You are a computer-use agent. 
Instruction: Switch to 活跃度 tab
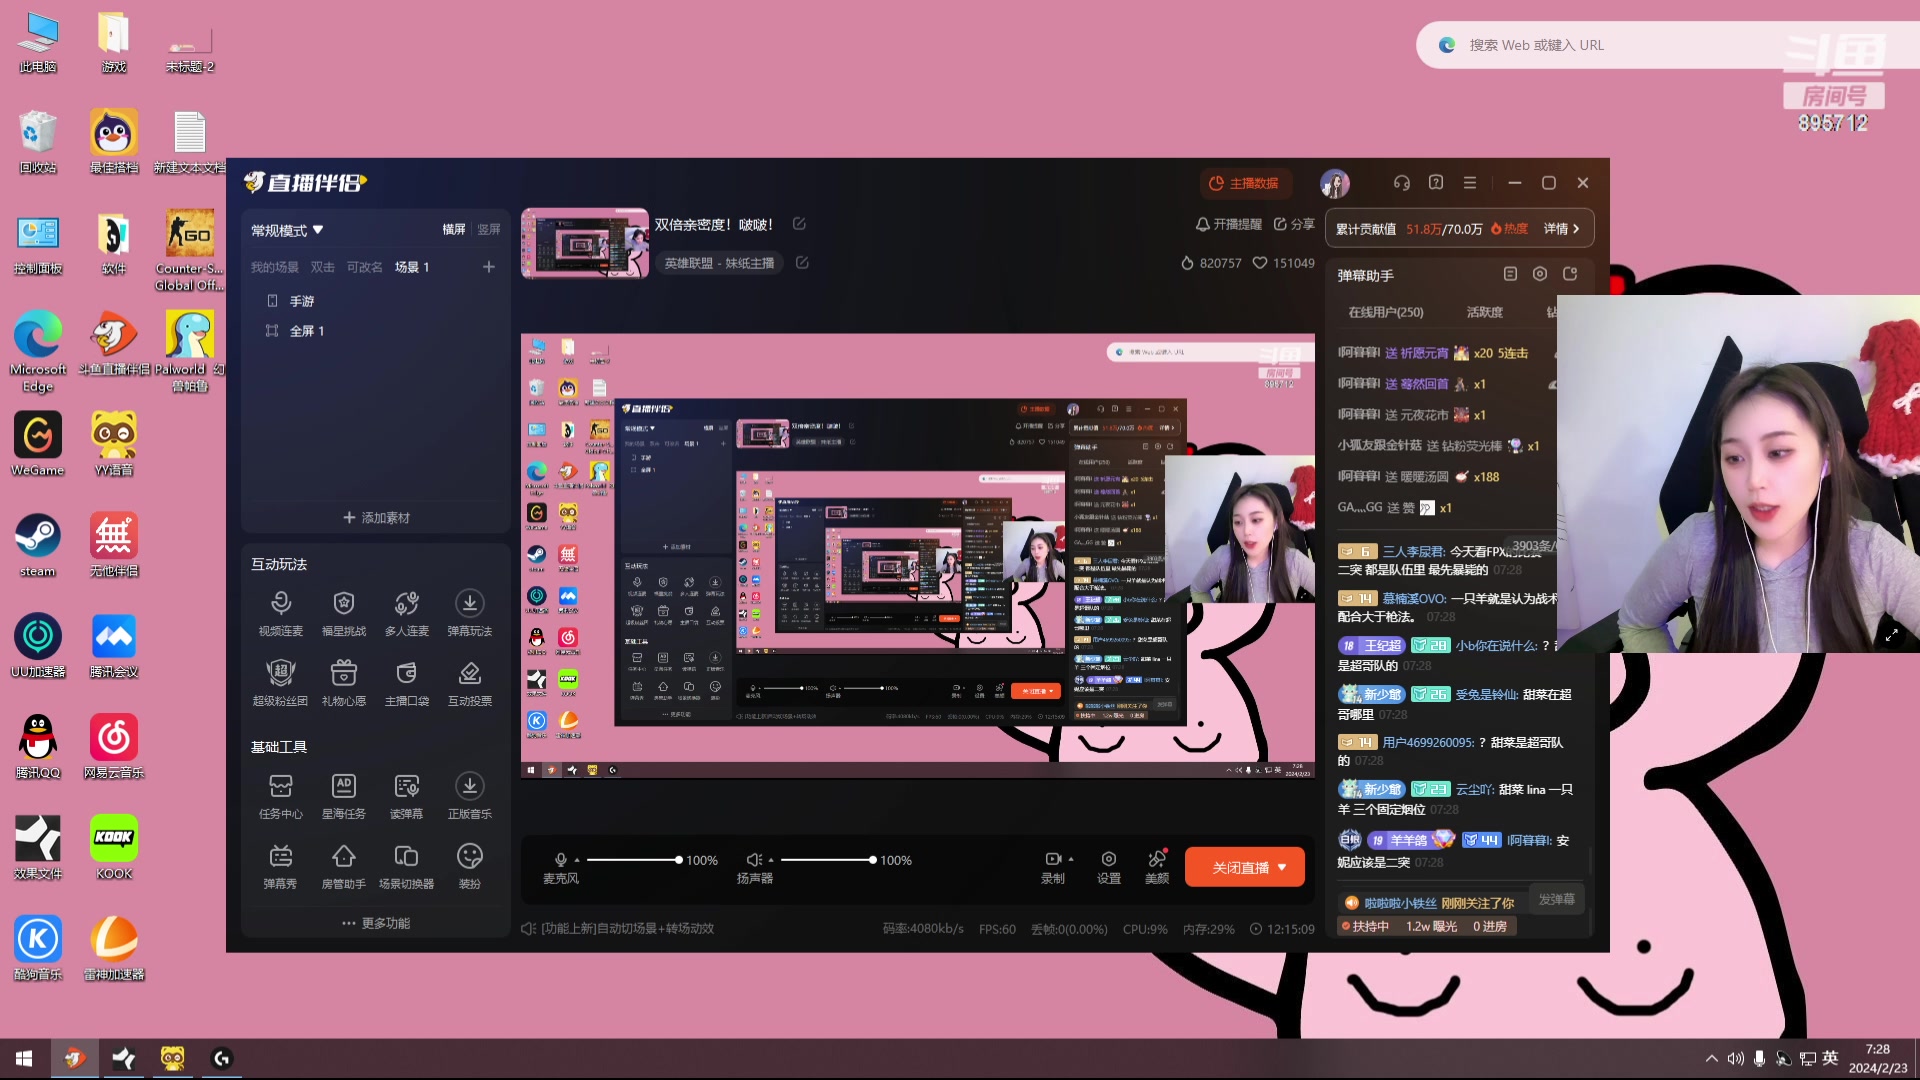point(1484,312)
